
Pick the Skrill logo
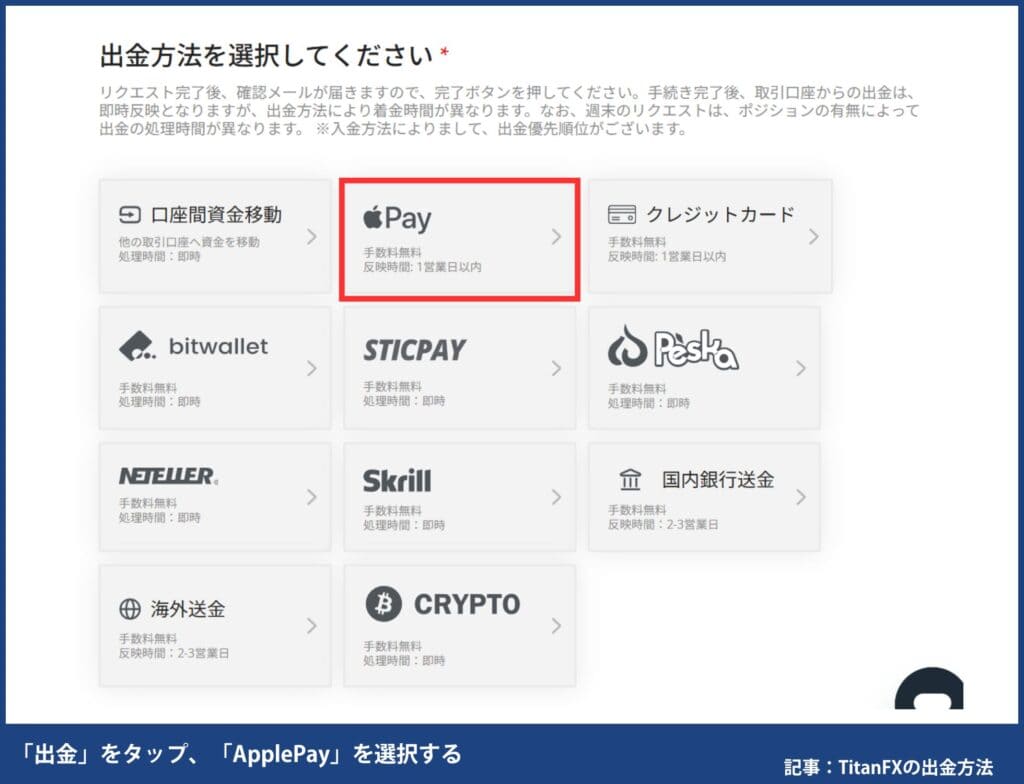[x=397, y=481]
